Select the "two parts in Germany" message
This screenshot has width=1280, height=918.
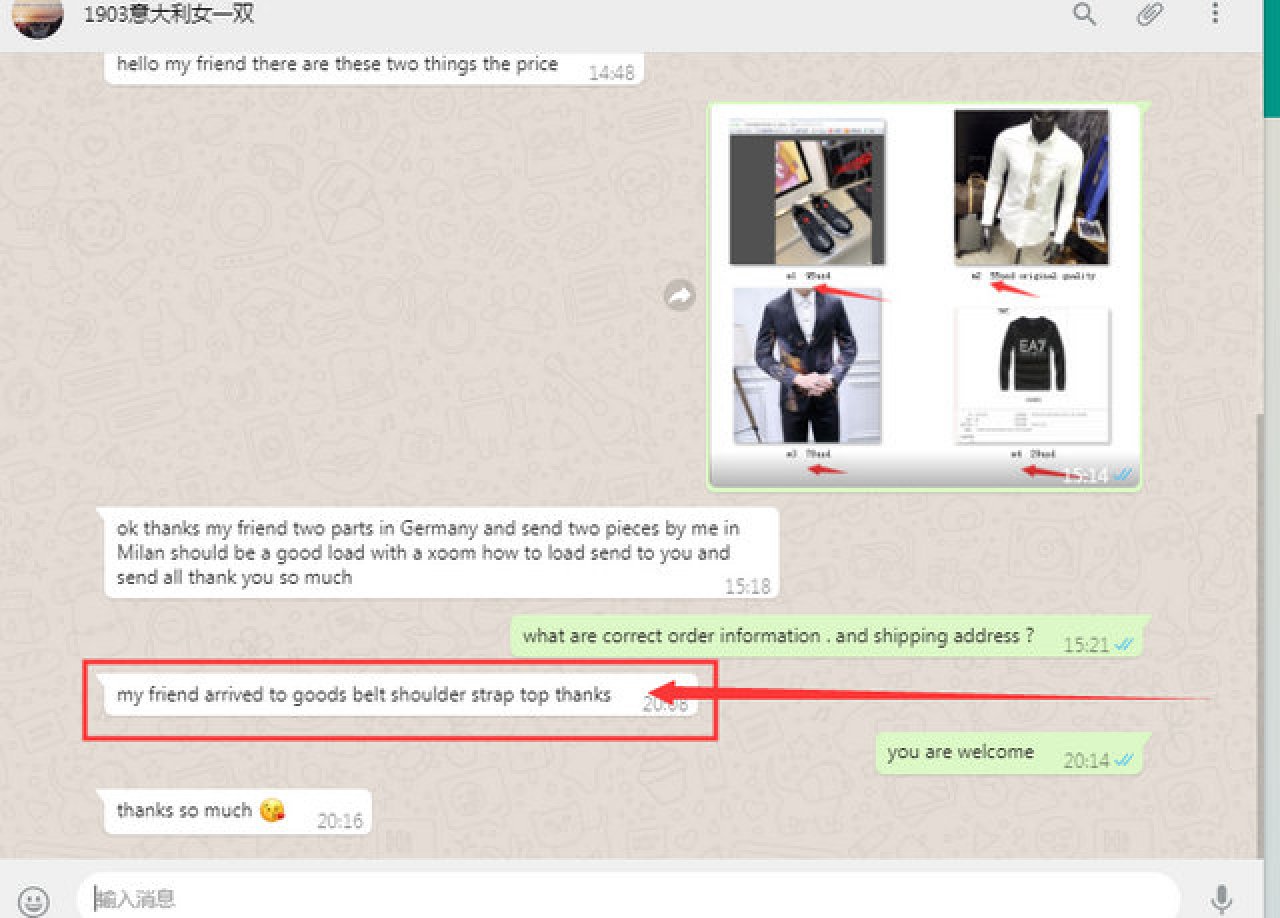tap(430, 552)
